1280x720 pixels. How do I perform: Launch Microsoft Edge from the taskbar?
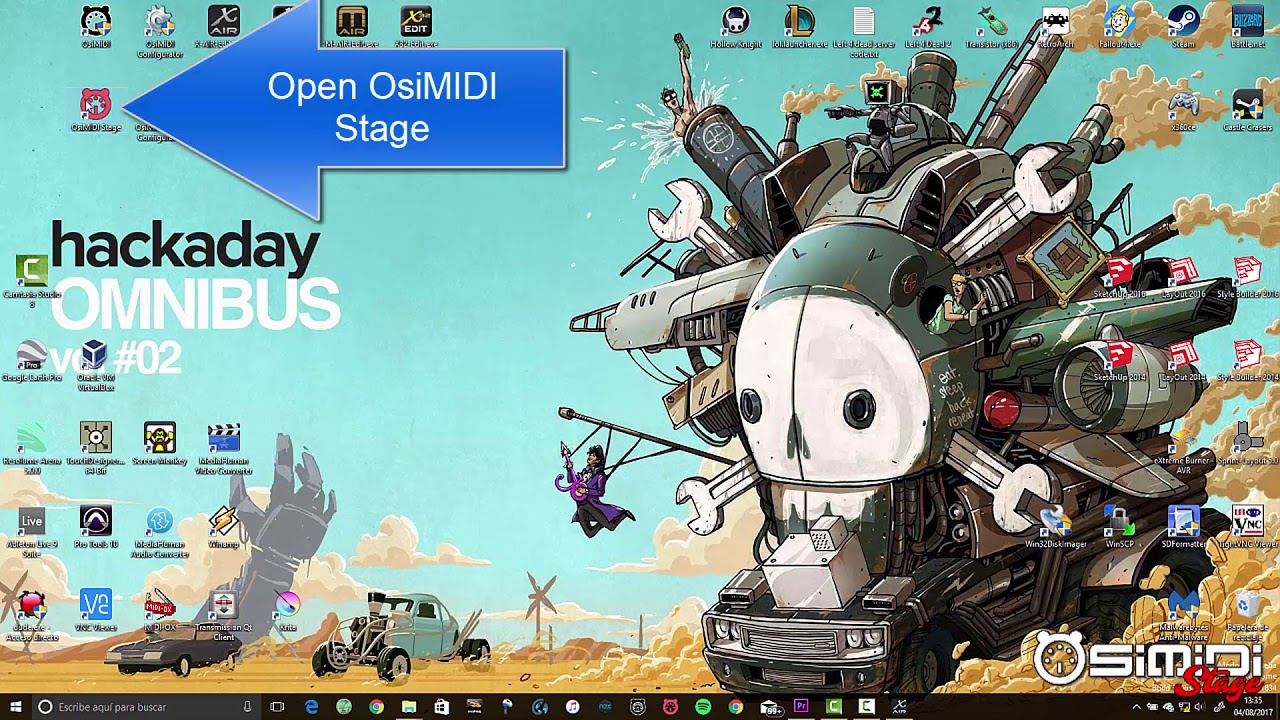tap(311, 707)
